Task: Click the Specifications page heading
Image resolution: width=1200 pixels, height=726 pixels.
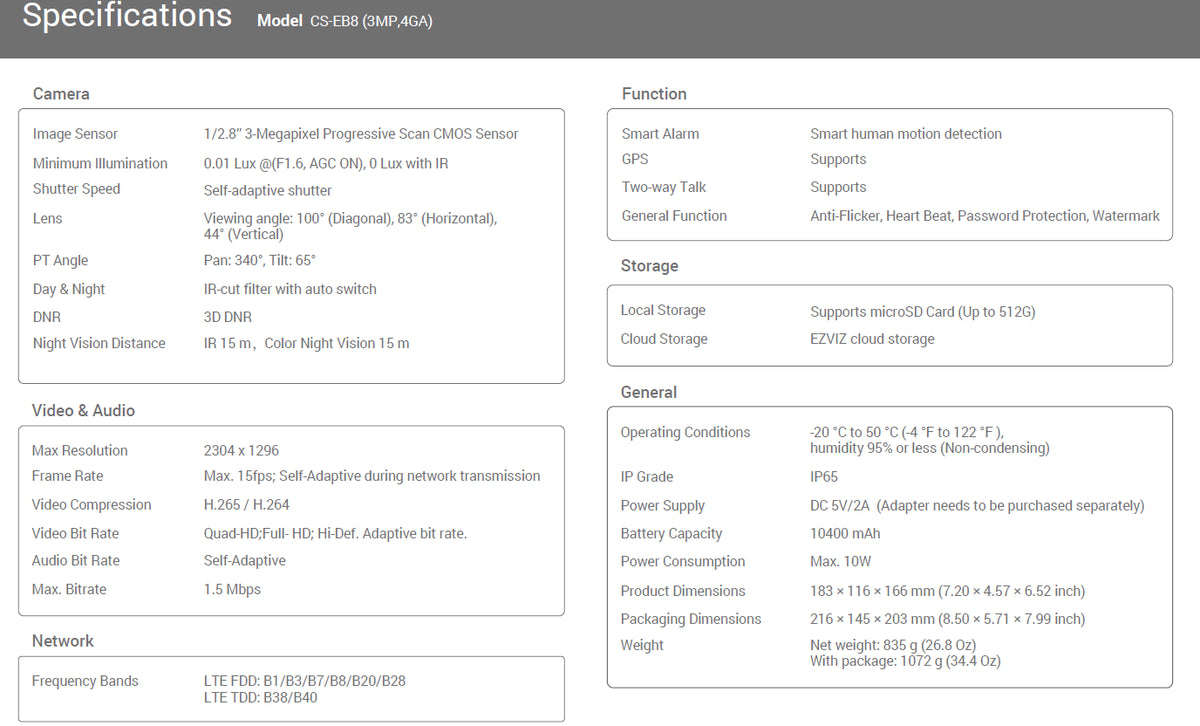Action: [127, 16]
